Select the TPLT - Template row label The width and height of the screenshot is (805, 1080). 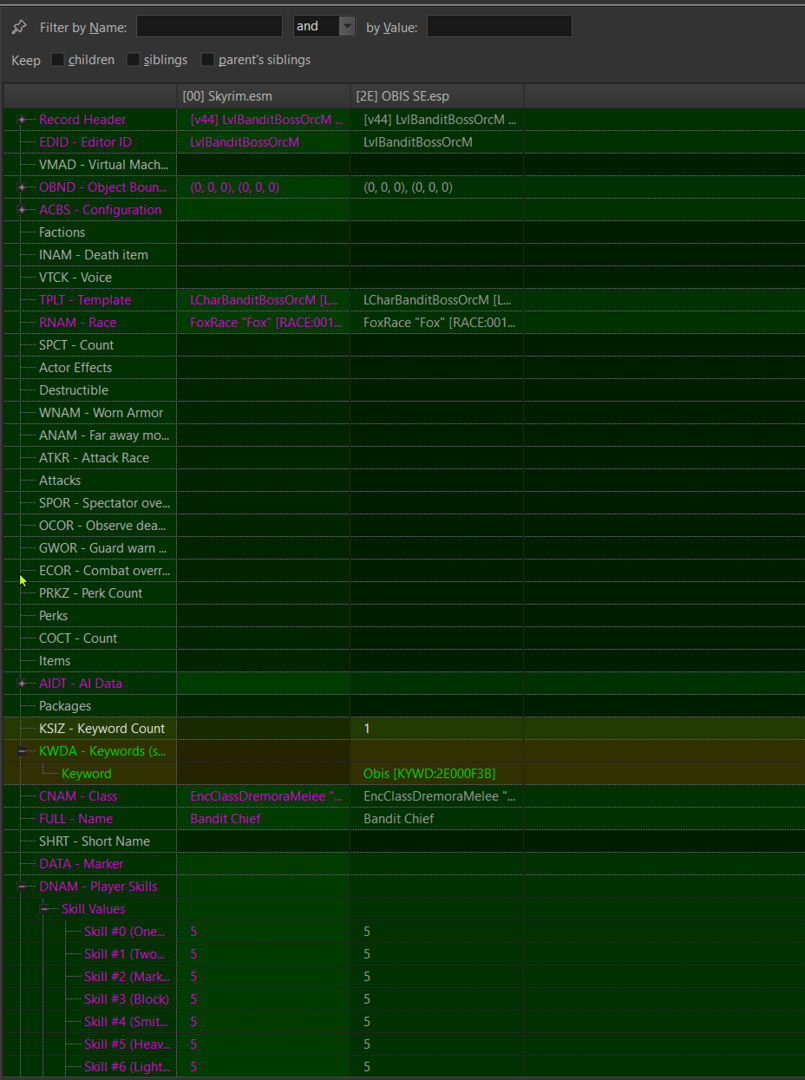click(85, 300)
